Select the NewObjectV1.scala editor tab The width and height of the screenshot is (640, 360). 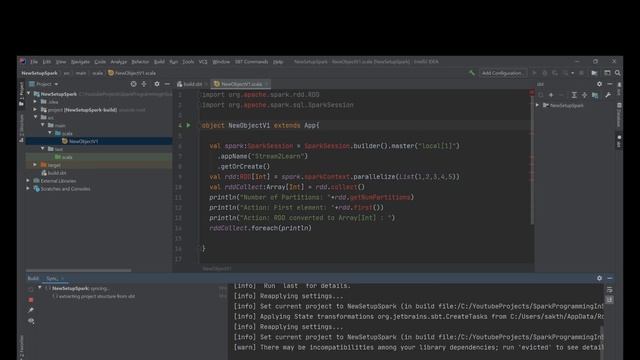241,84
